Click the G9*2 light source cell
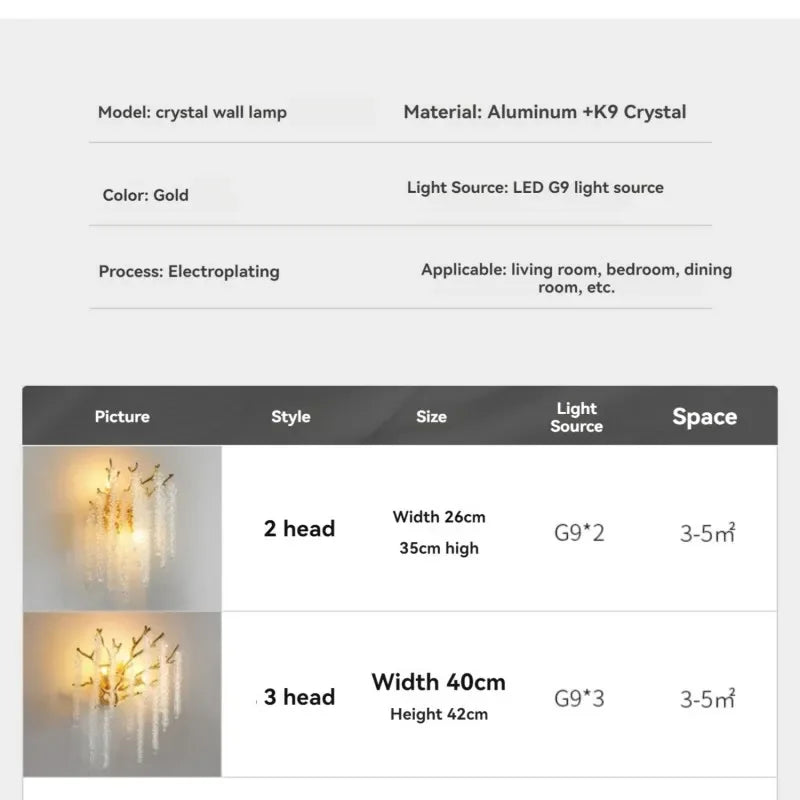 pyautogui.click(x=579, y=532)
